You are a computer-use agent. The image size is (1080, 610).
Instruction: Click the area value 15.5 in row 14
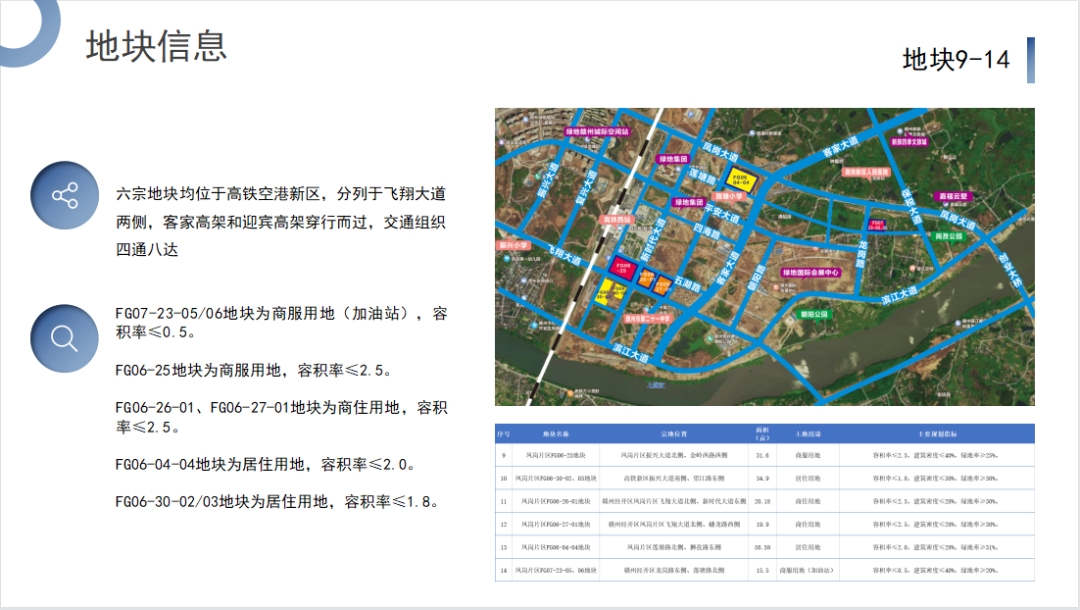click(x=762, y=571)
